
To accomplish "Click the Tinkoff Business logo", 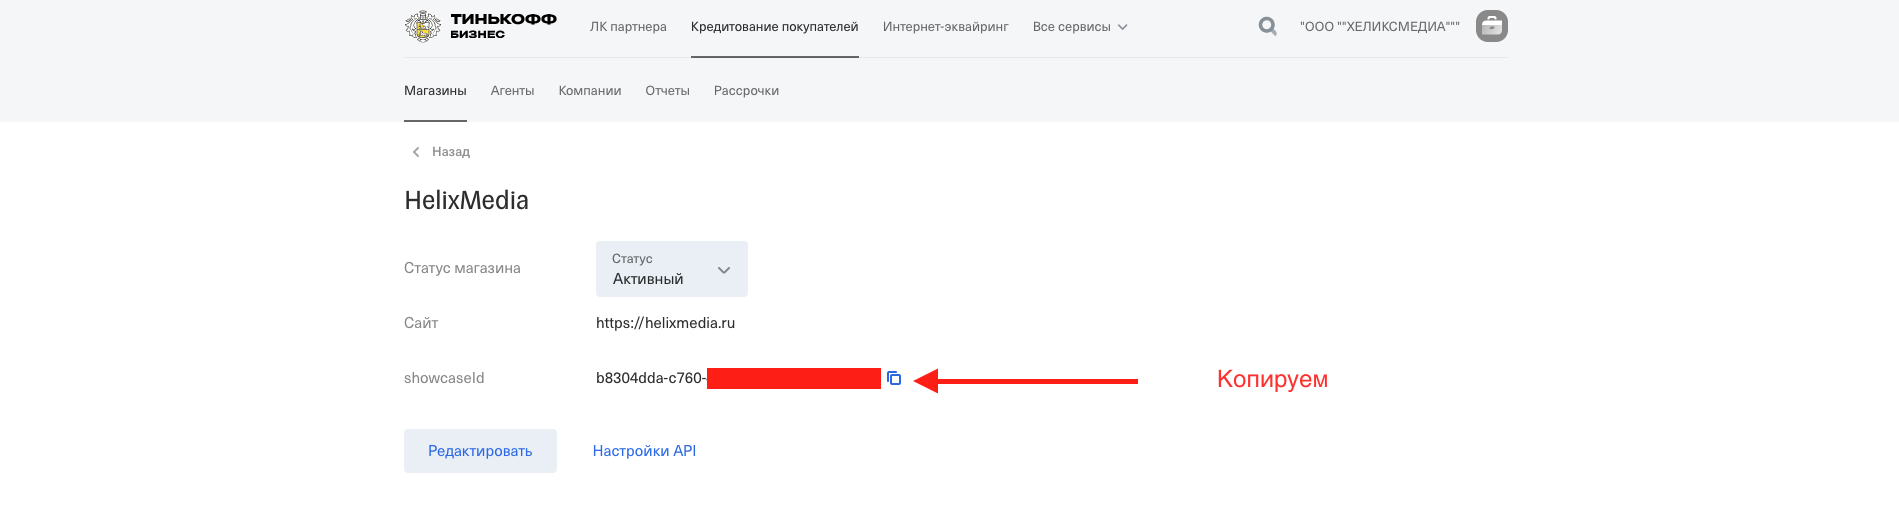I will click(x=481, y=26).
